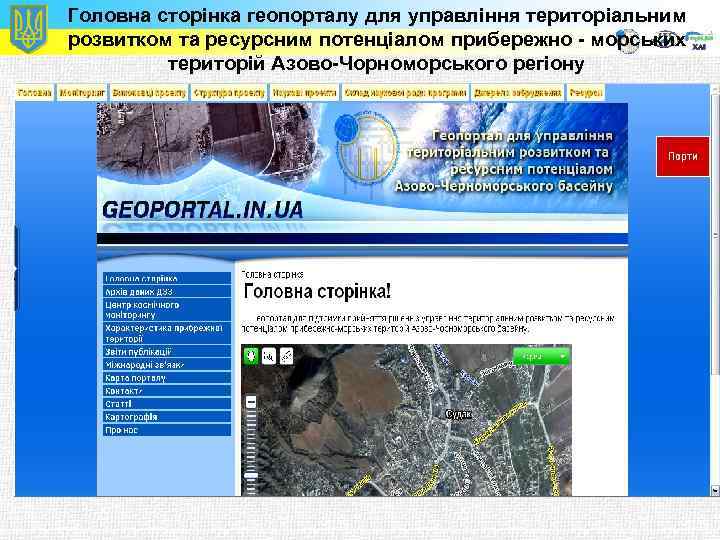Screen dimensions: 720x540
Task: Select the pan hand tool on map
Action: coord(251,356)
